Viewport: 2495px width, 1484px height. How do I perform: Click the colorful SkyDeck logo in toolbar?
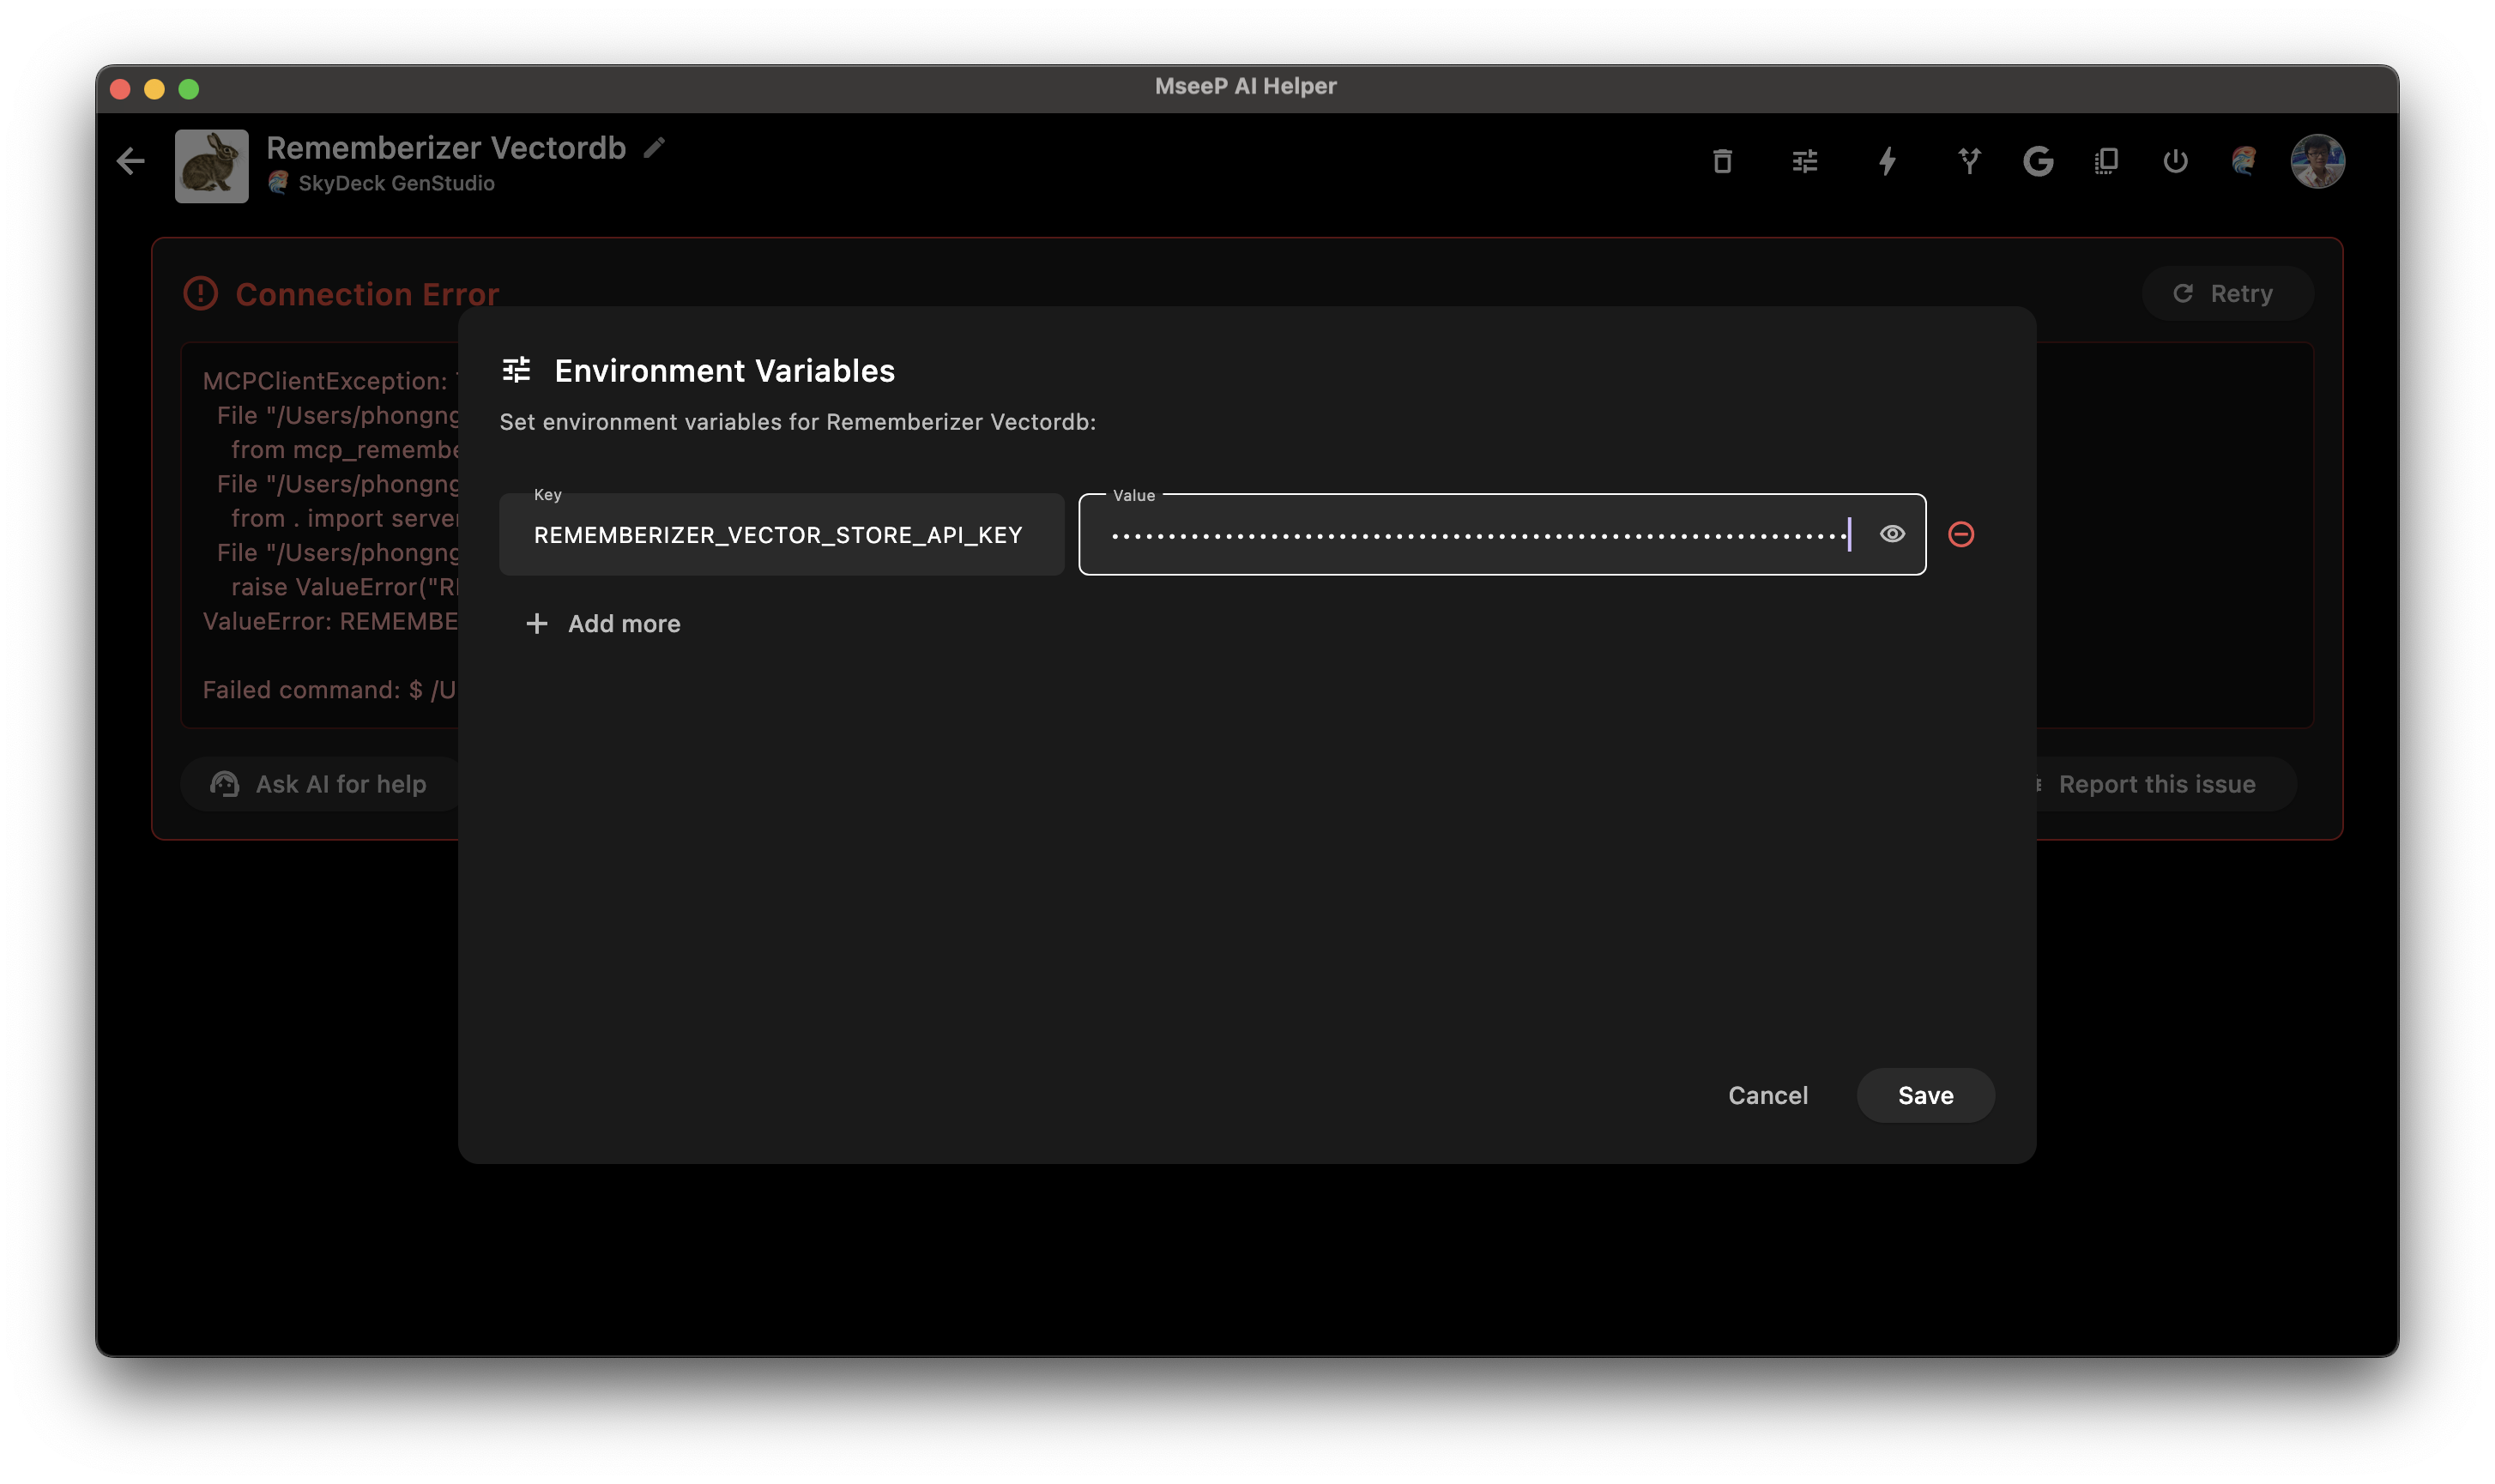click(2244, 161)
